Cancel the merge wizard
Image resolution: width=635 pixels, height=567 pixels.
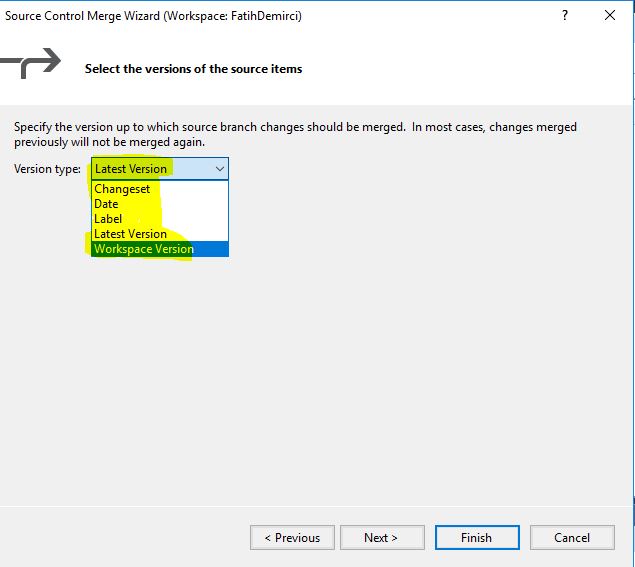[572, 538]
